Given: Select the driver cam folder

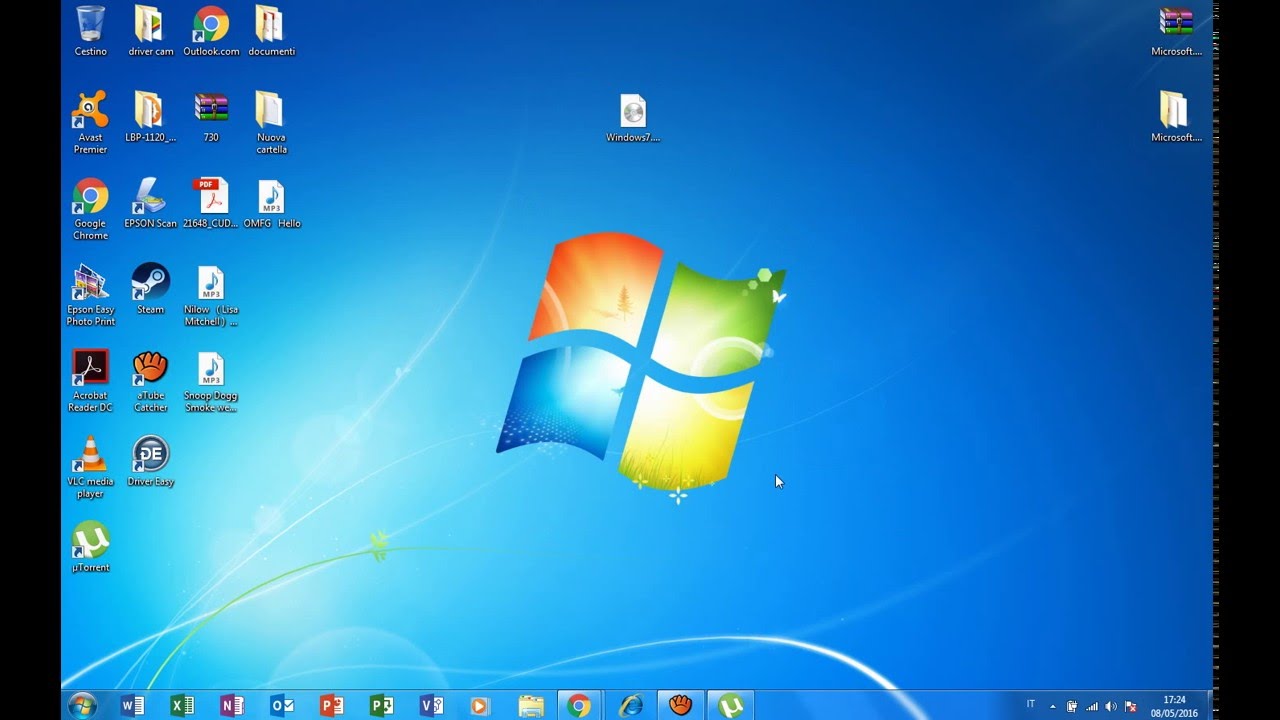Looking at the screenshot, I should (x=150, y=31).
